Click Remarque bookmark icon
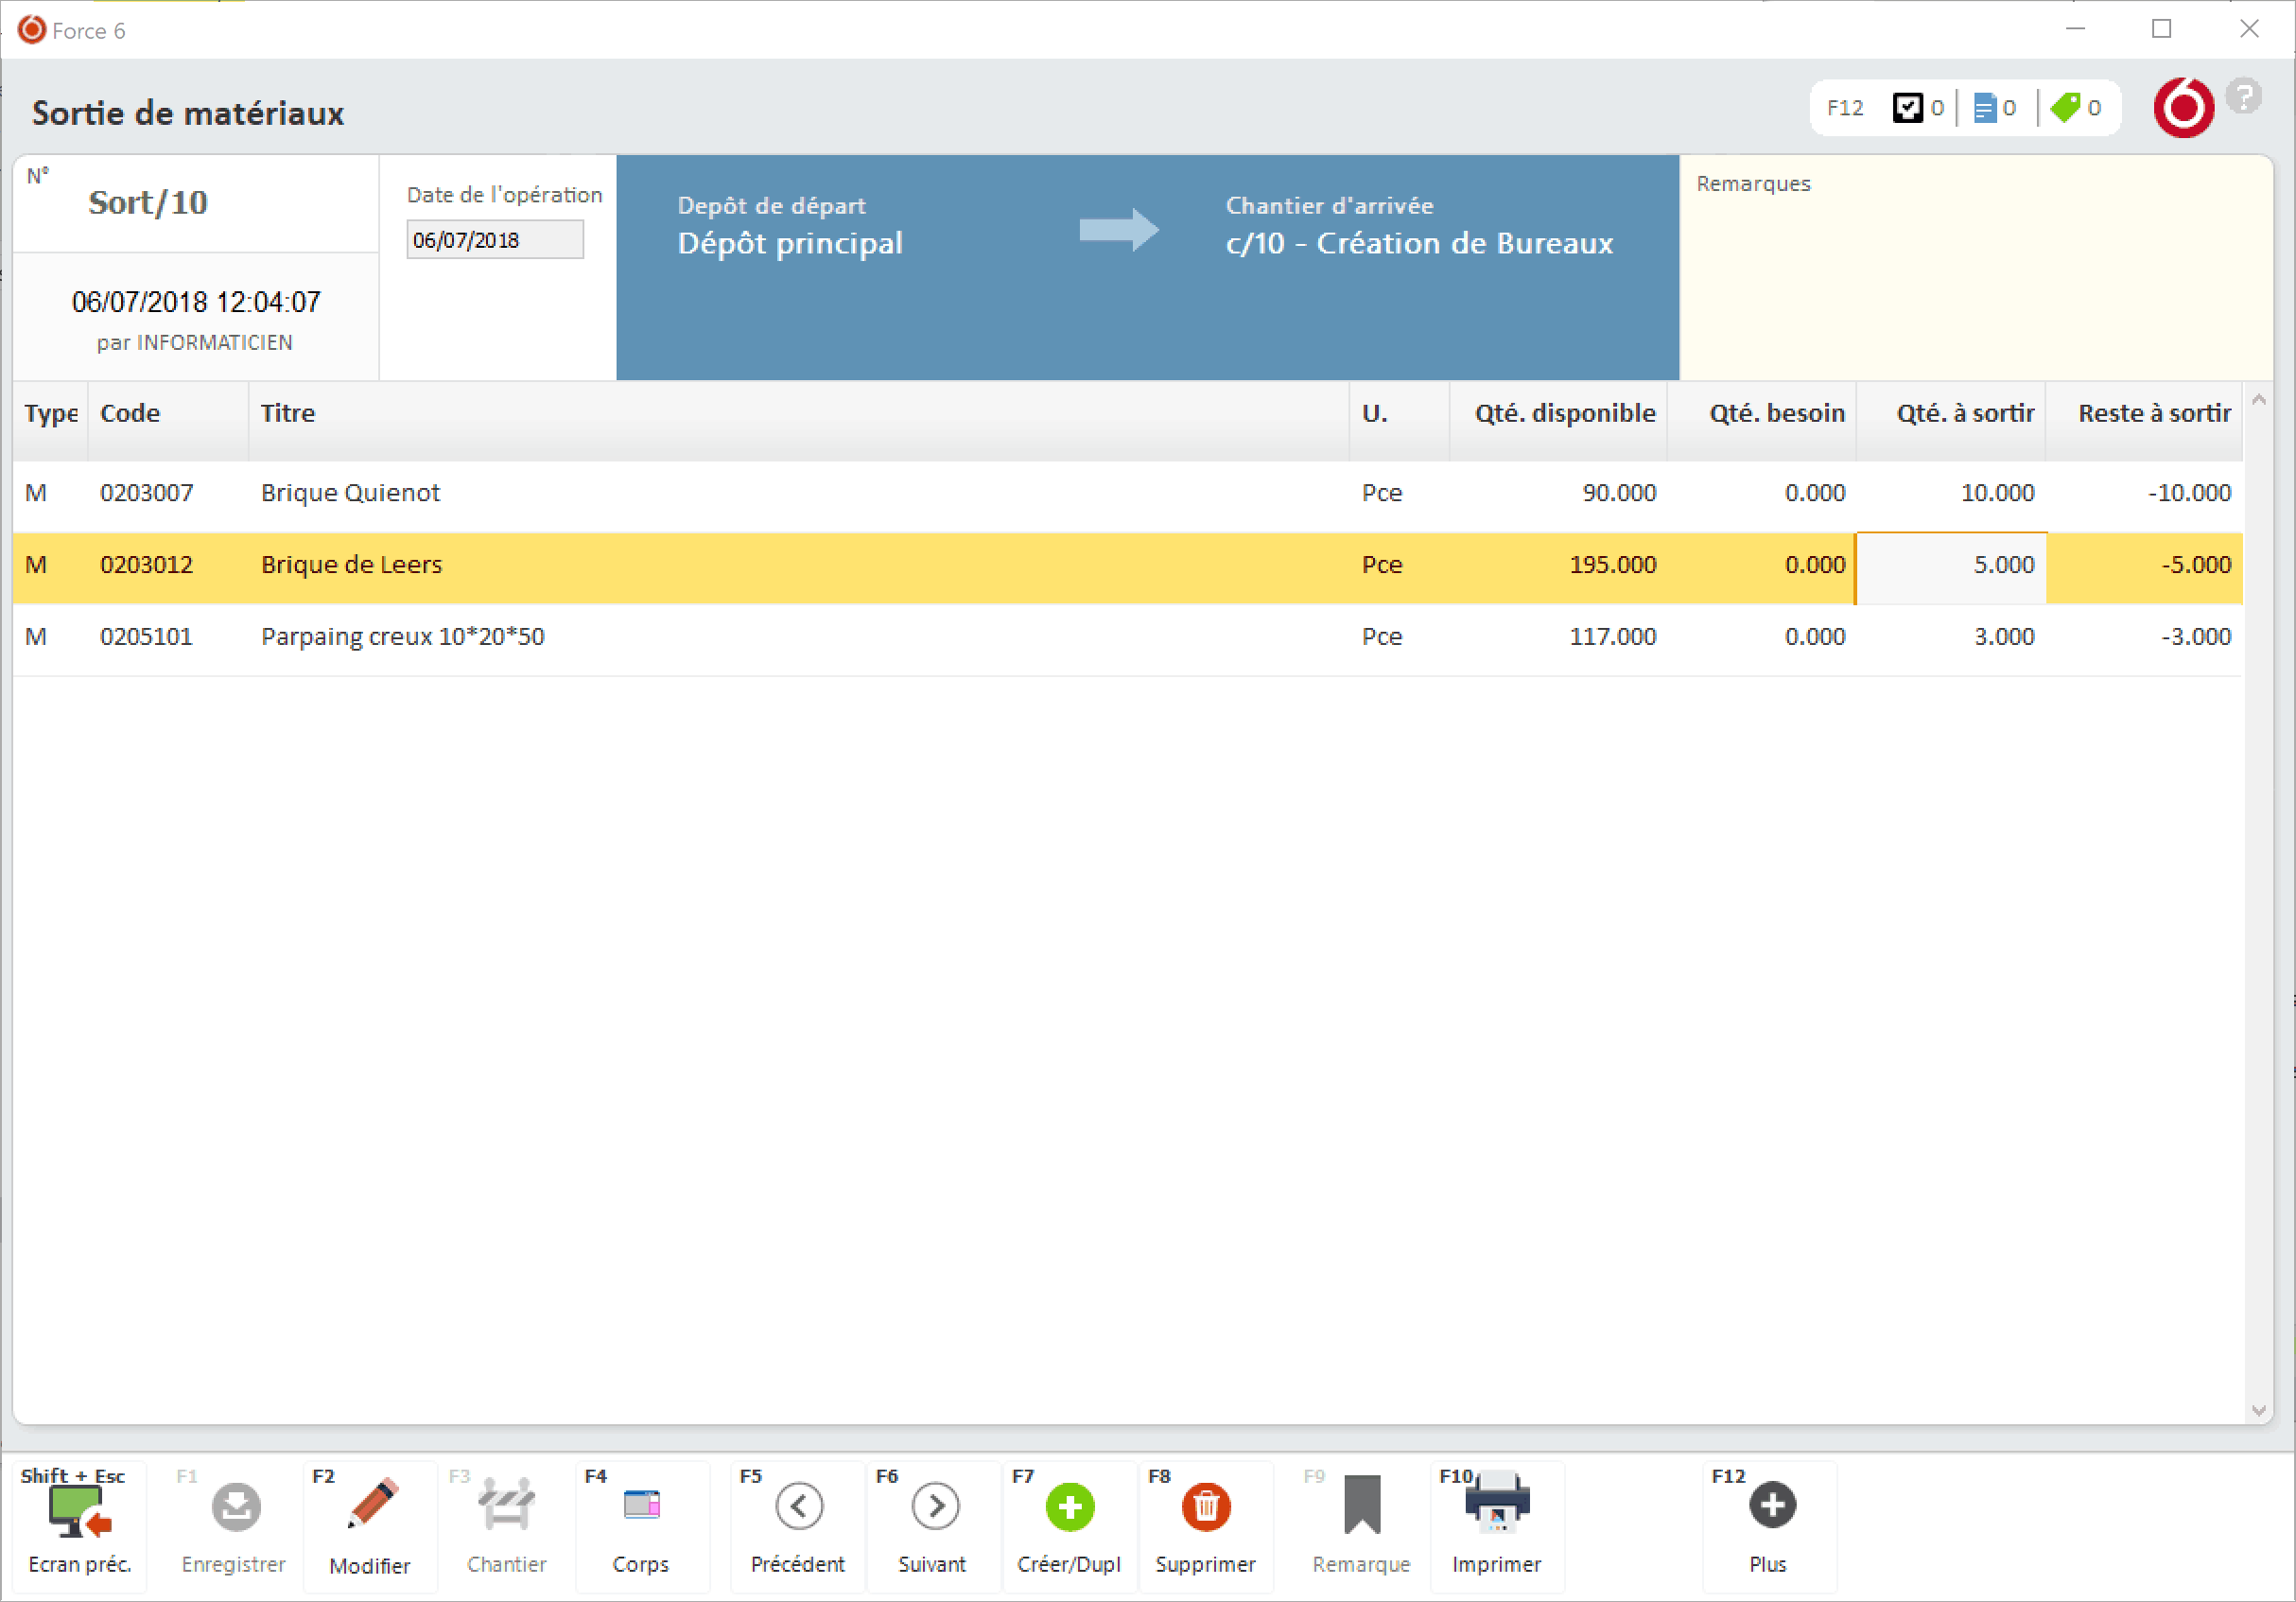 1362,1505
